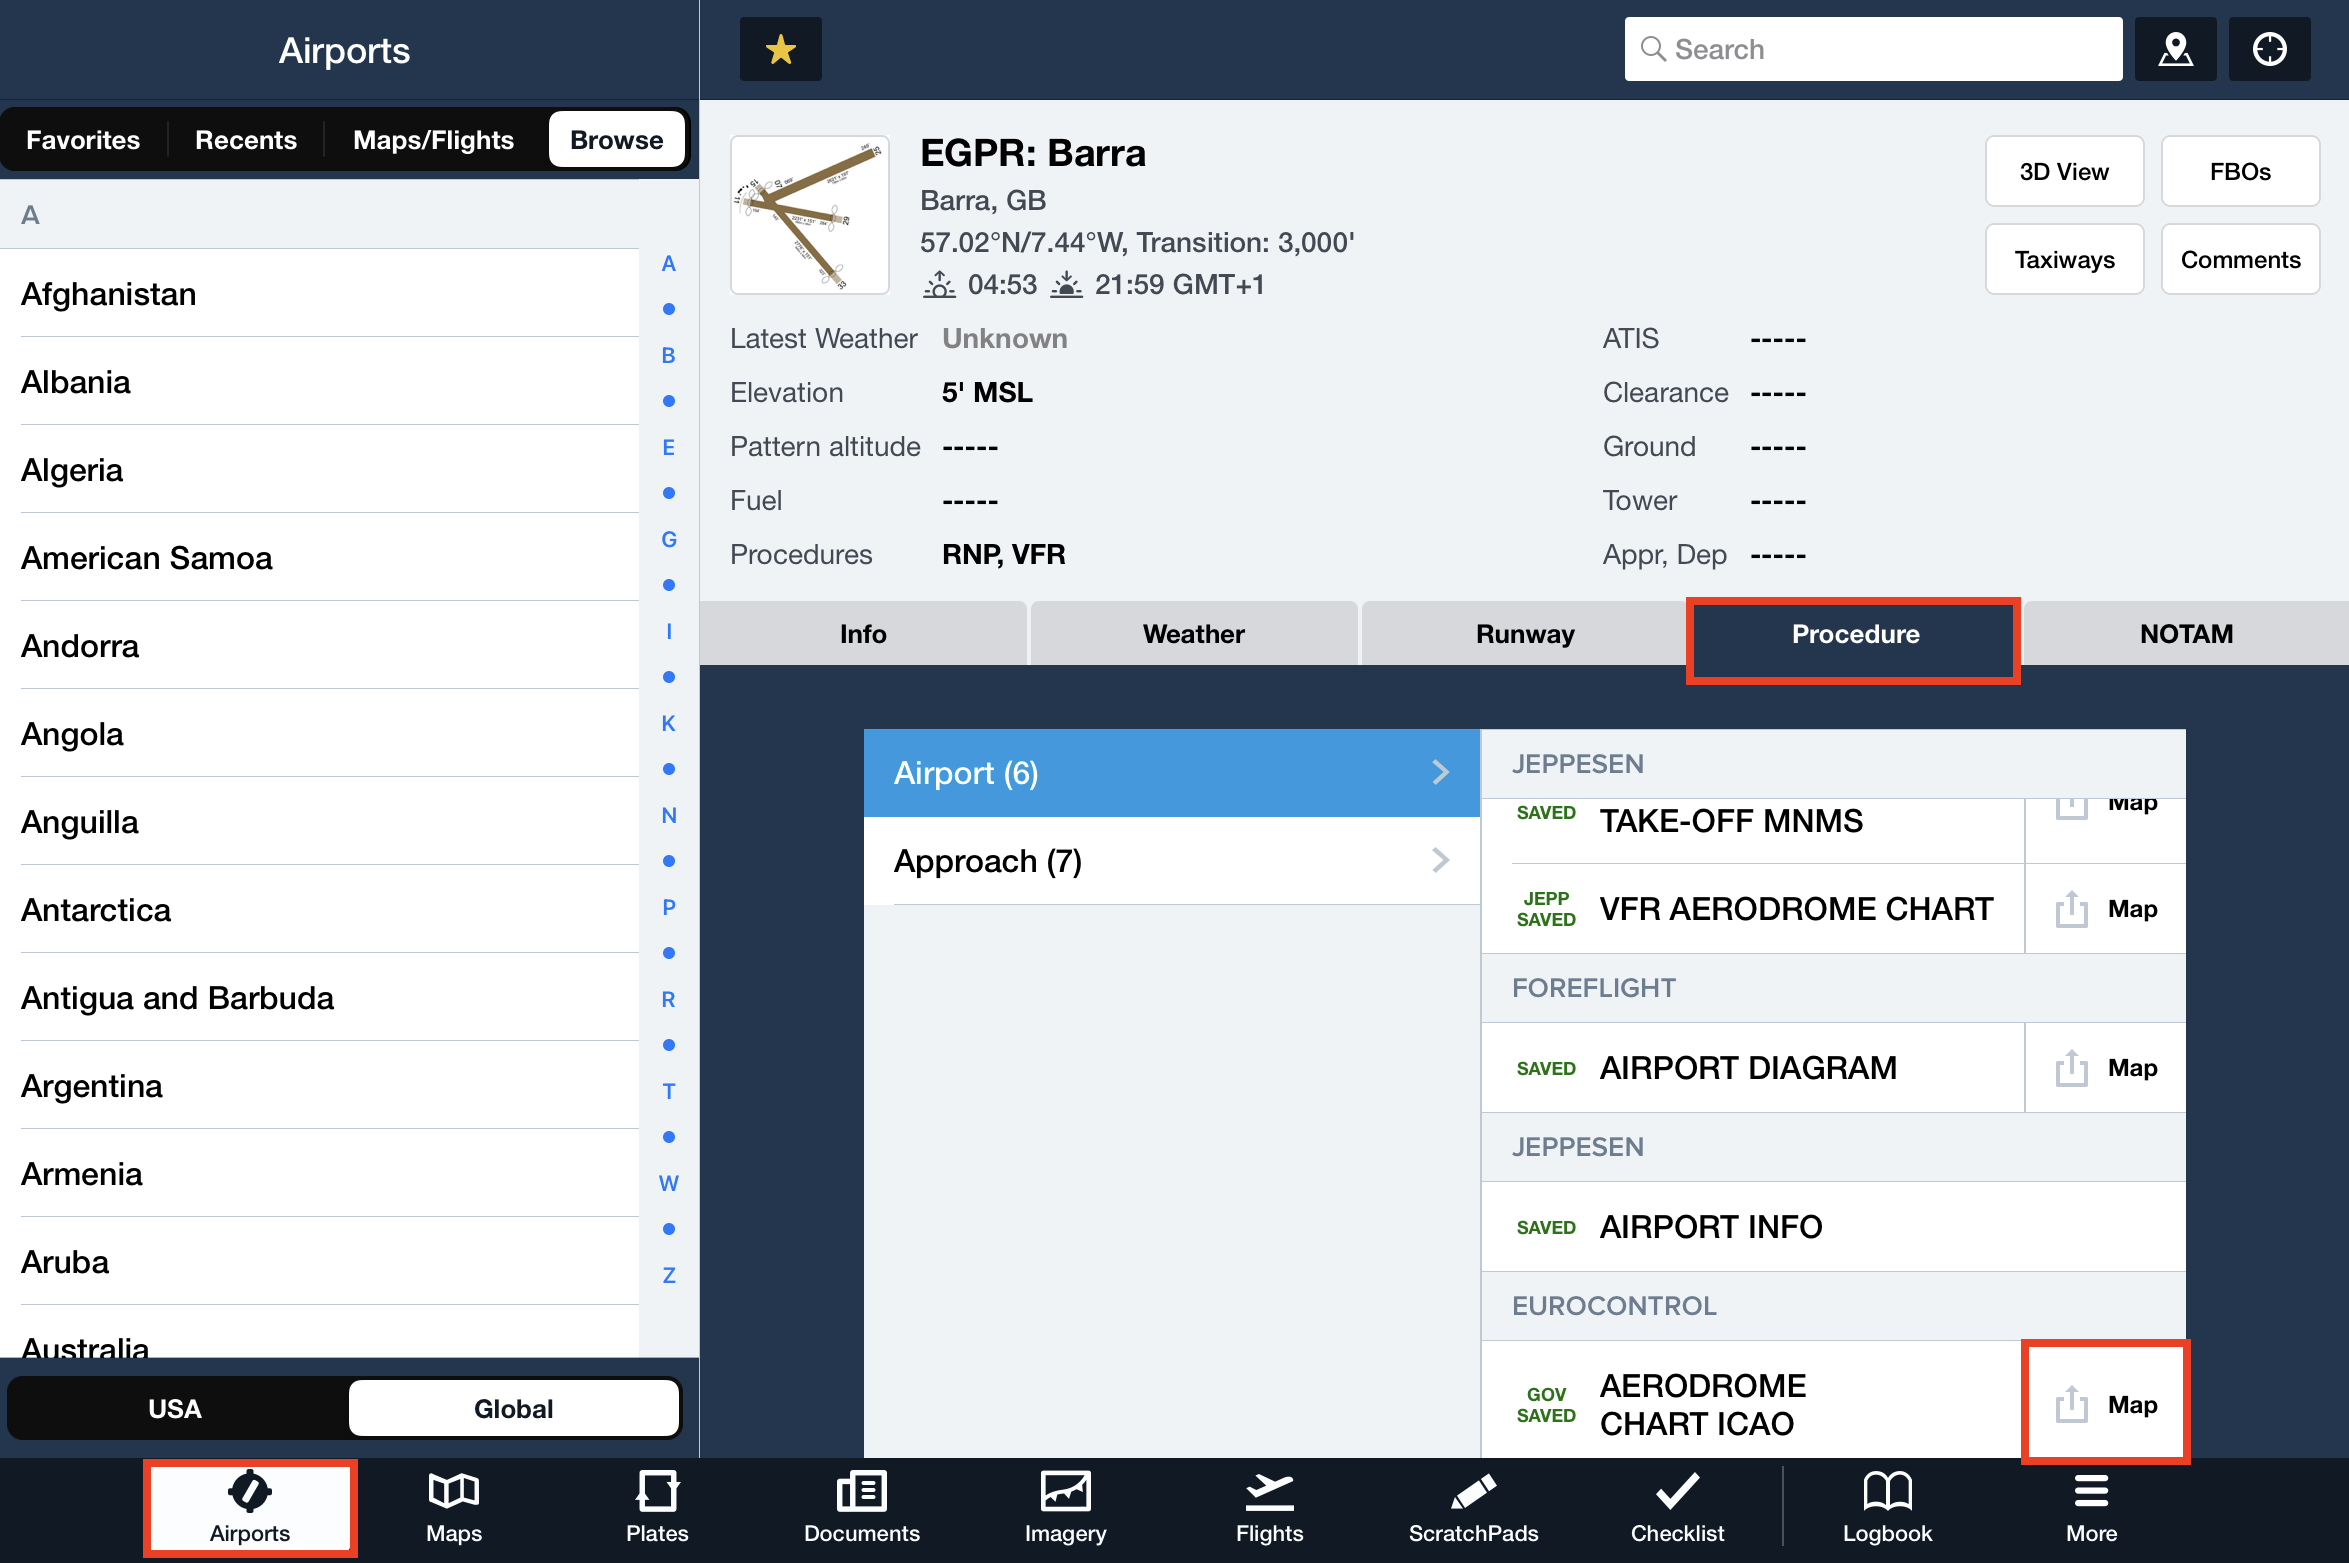Show AERODROME CHART ICAO on Map
Viewport: 2349px width, 1563px height.
(2132, 1404)
